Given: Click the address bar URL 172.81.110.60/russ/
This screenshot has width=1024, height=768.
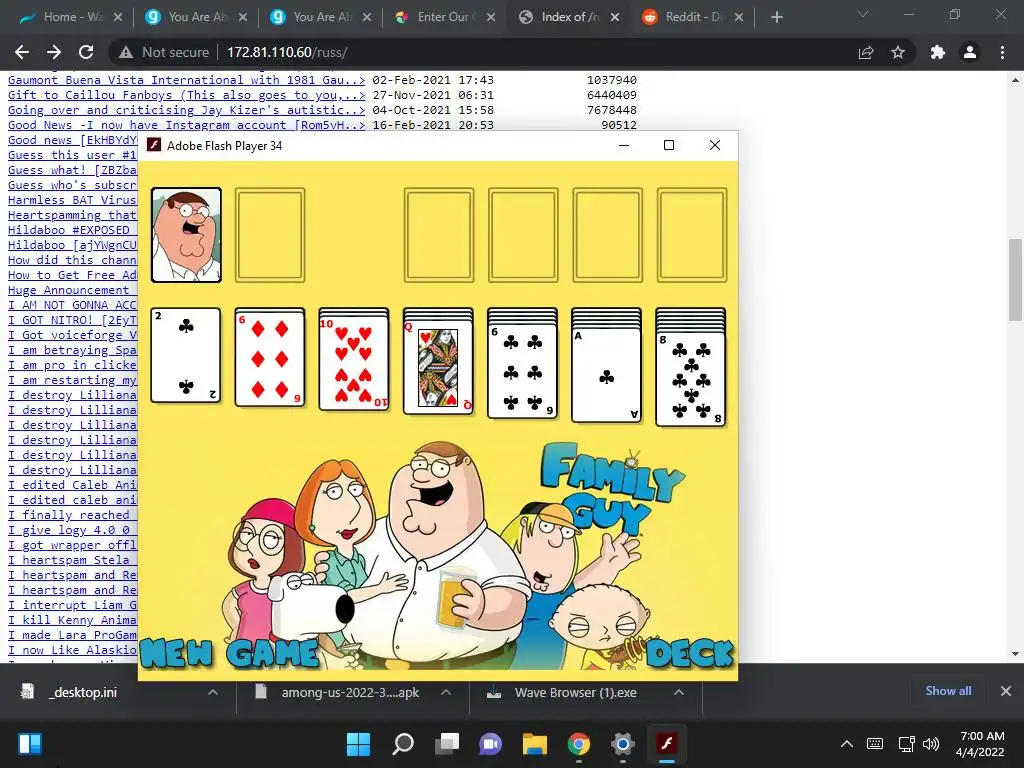Looking at the screenshot, I should 287,52.
